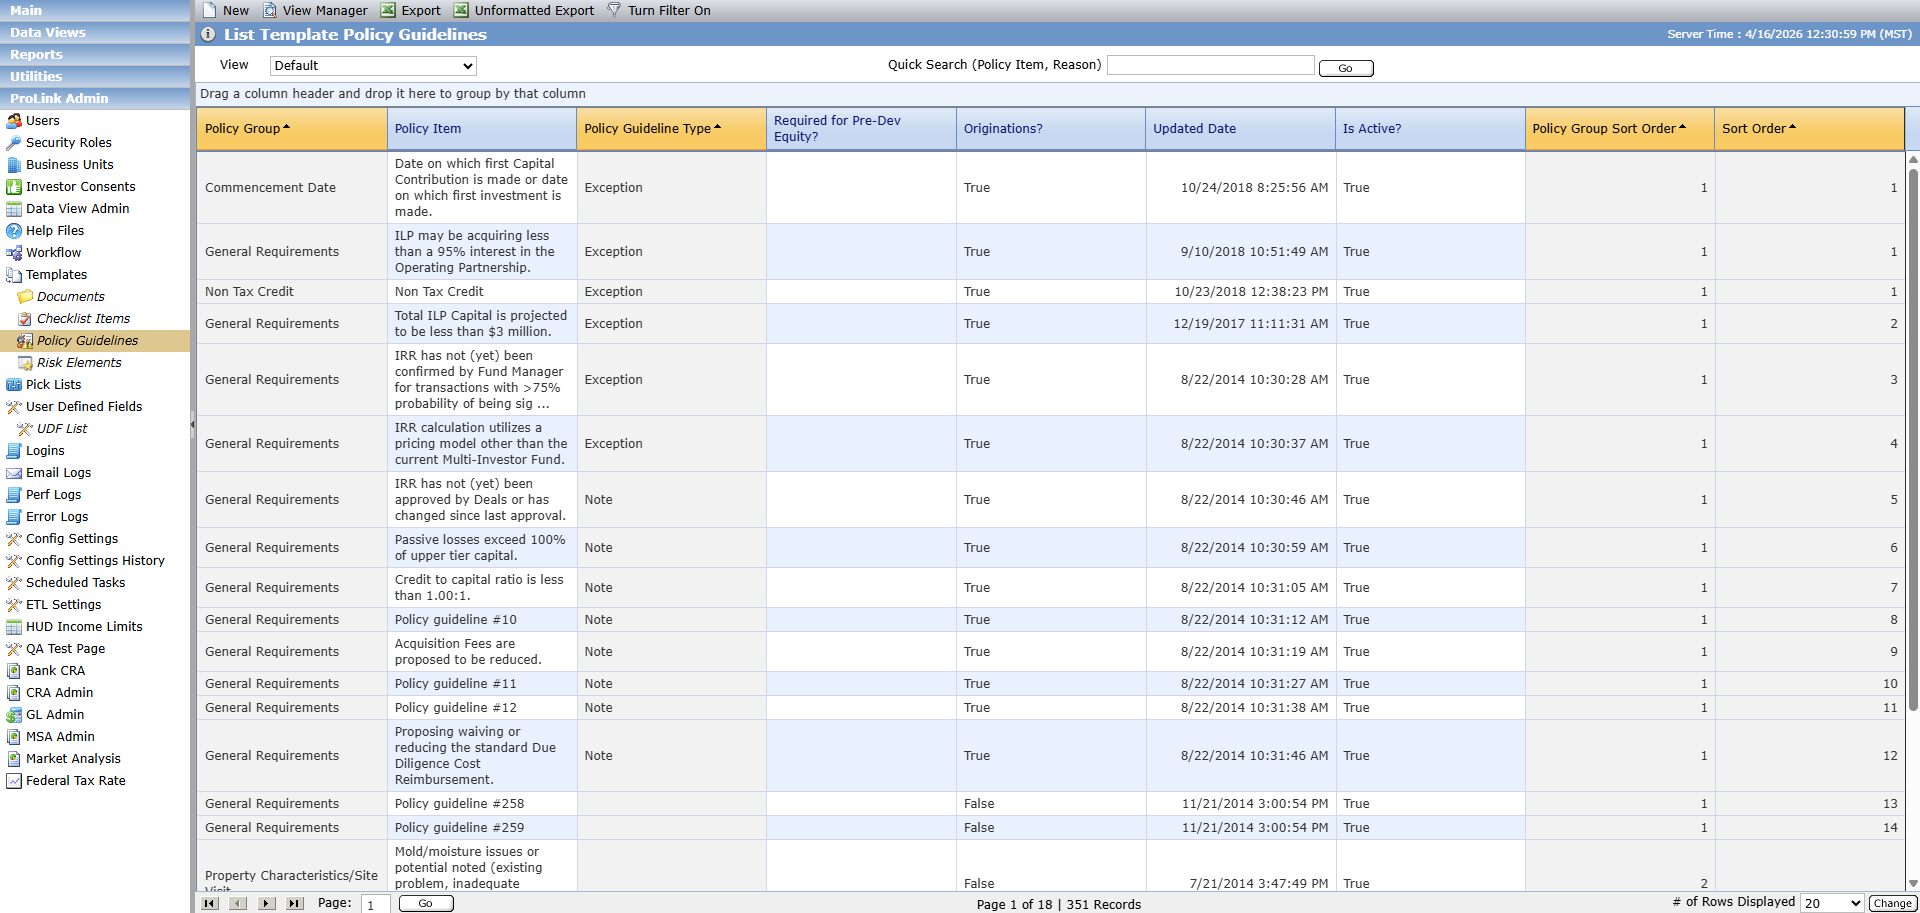Click the Export excel icon

[388, 10]
